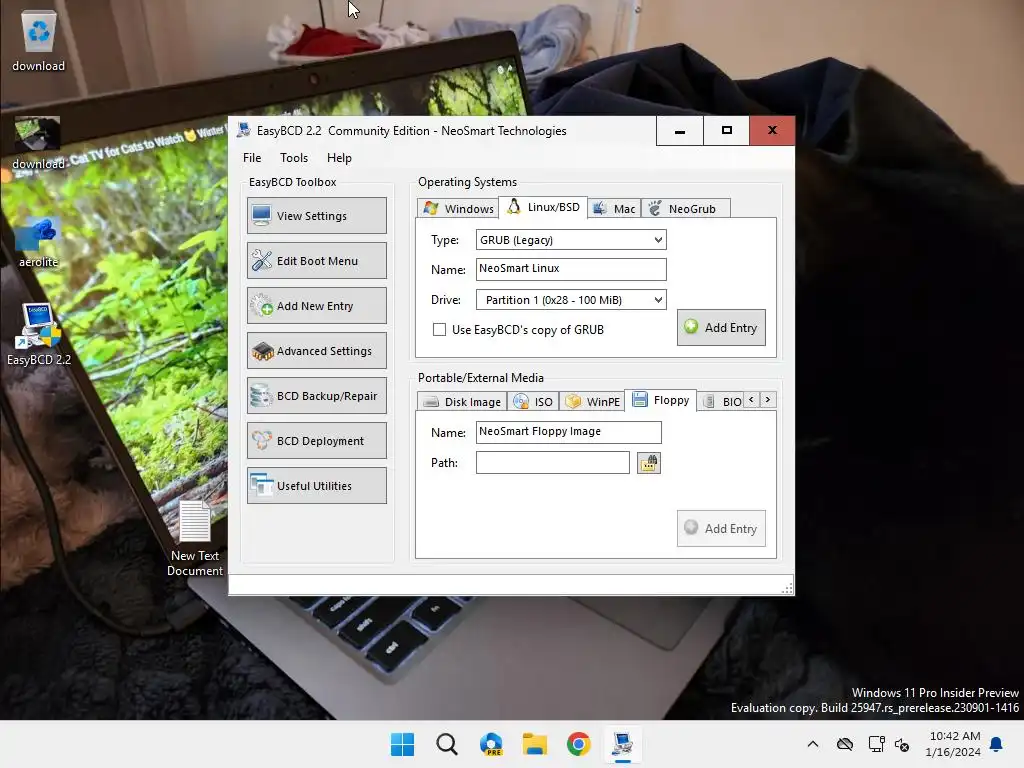This screenshot has height=768, width=1024.
Task: Click the OneDrive cloud tray icon
Action: [x=844, y=744]
